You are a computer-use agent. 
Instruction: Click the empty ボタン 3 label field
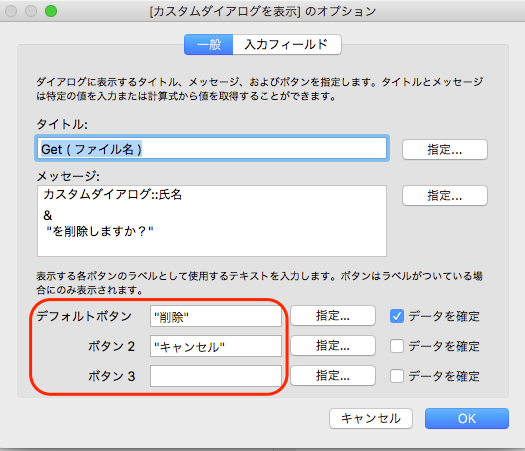pyautogui.click(x=216, y=376)
